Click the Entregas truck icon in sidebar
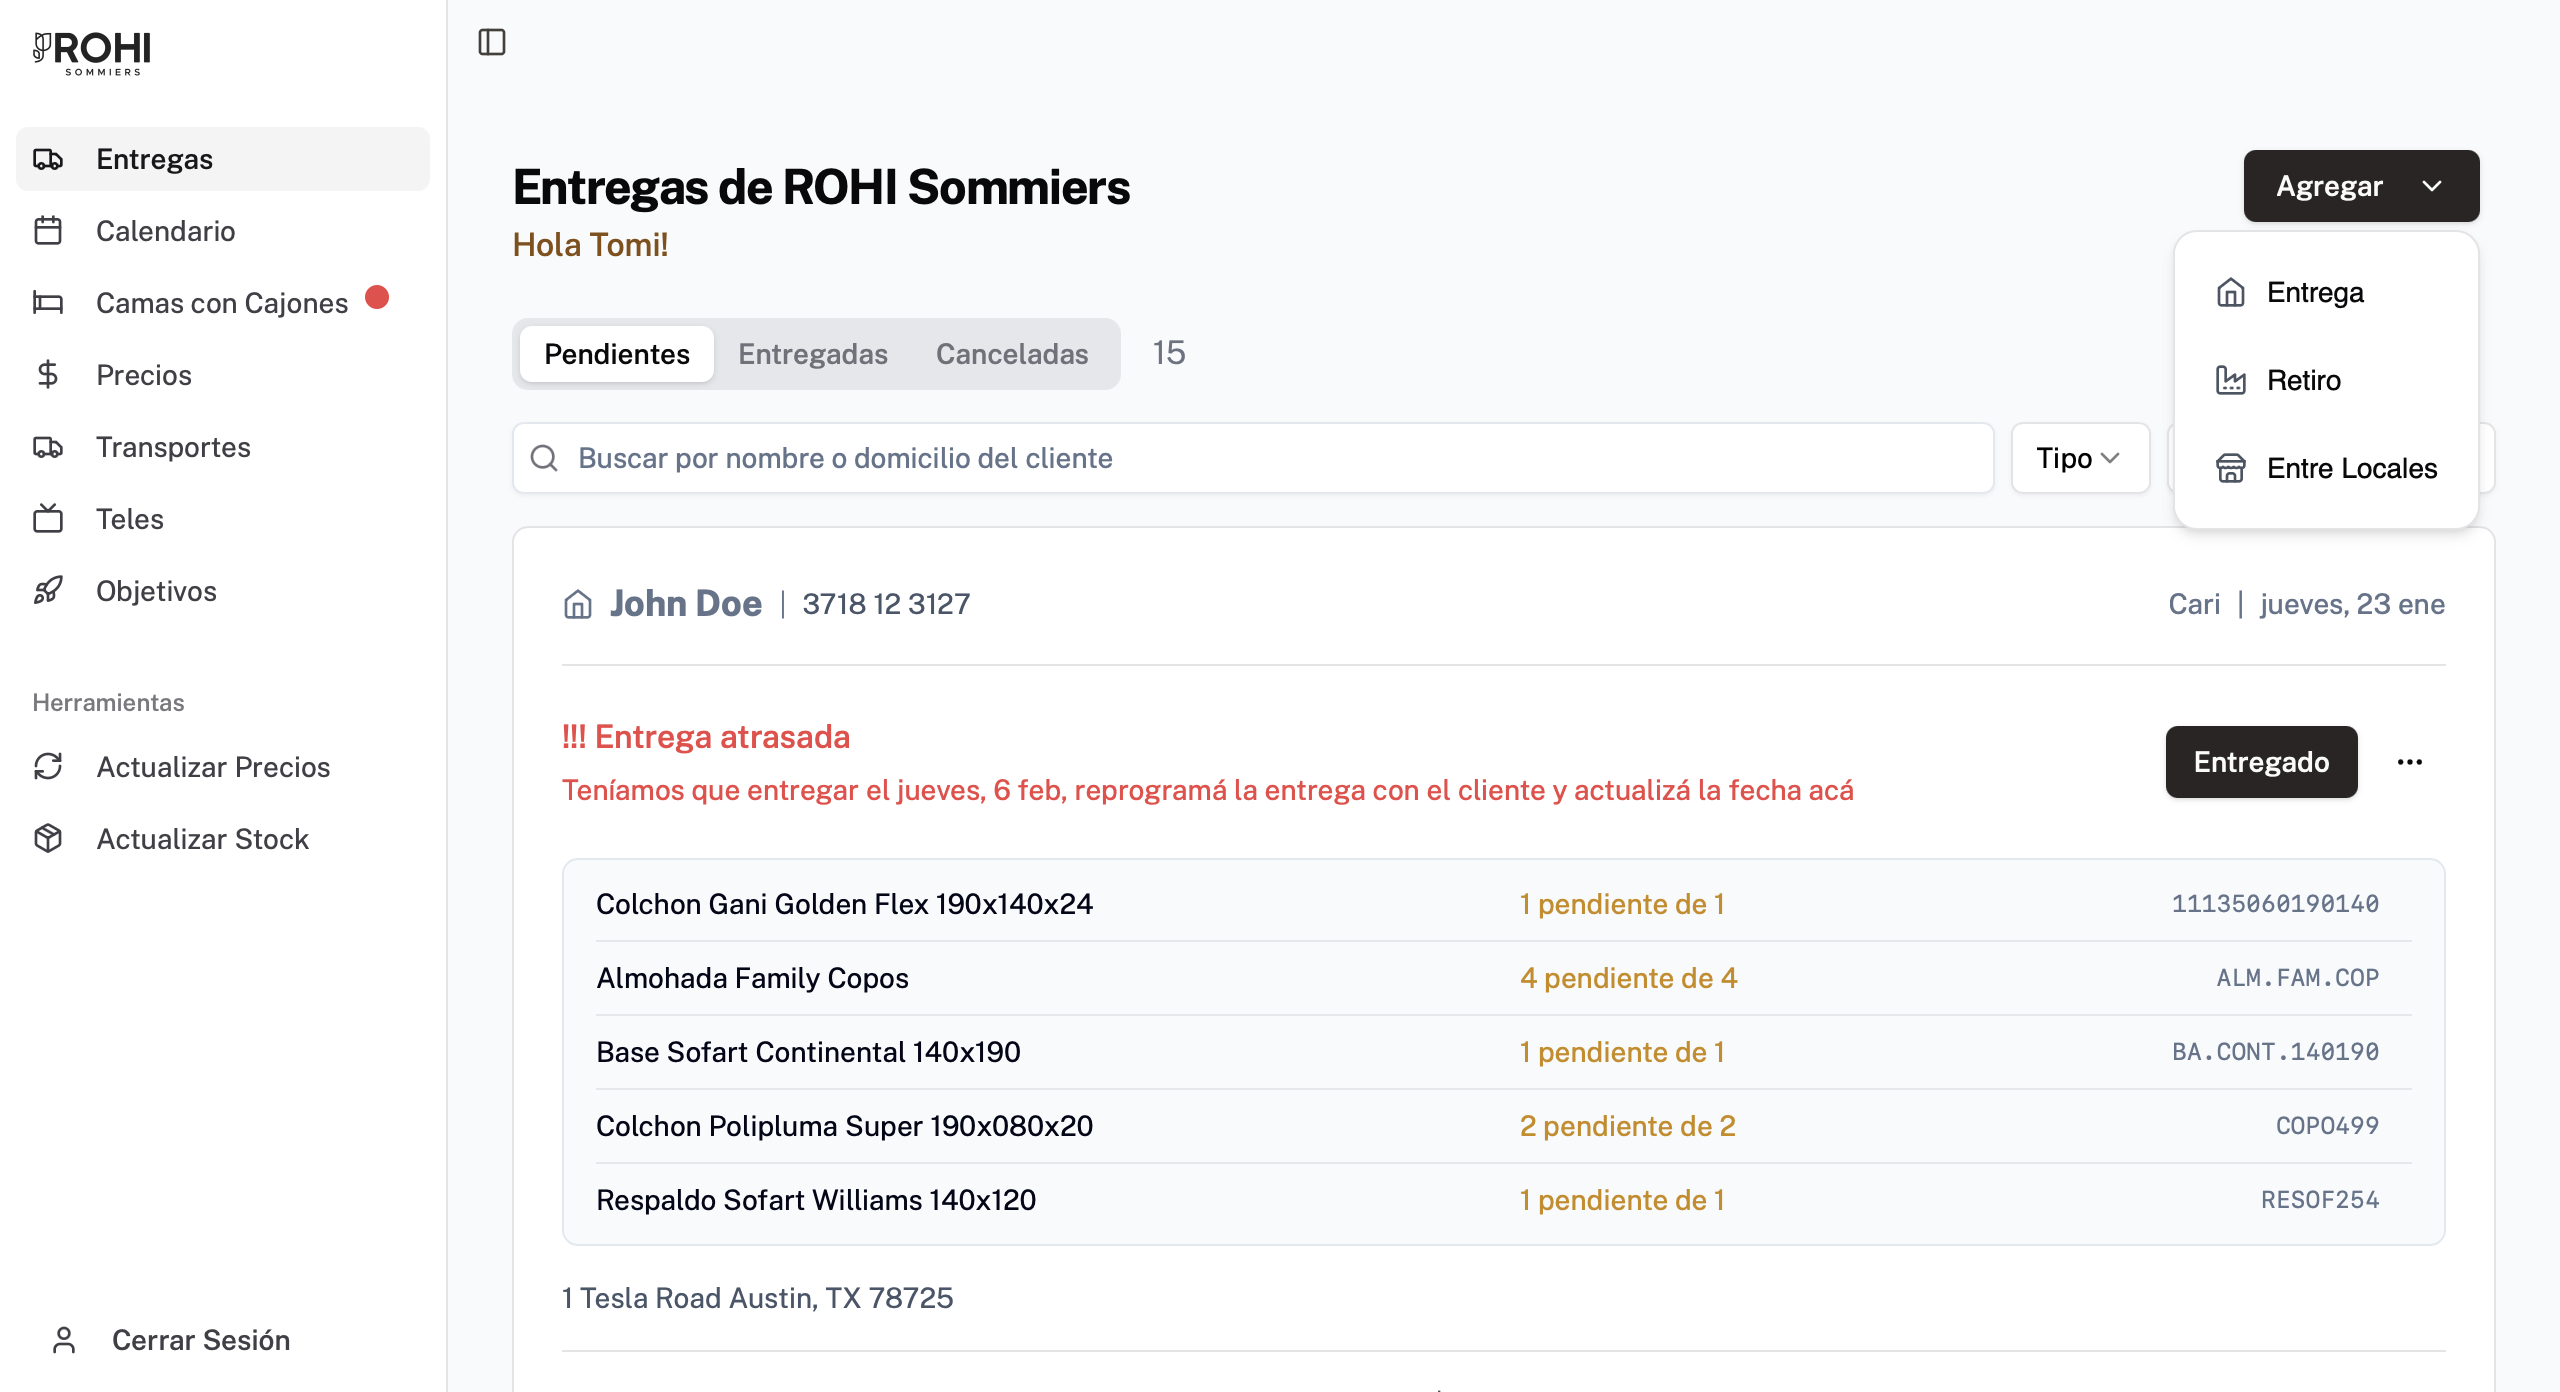Viewport: 2560px width, 1392px height. pos(48,159)
